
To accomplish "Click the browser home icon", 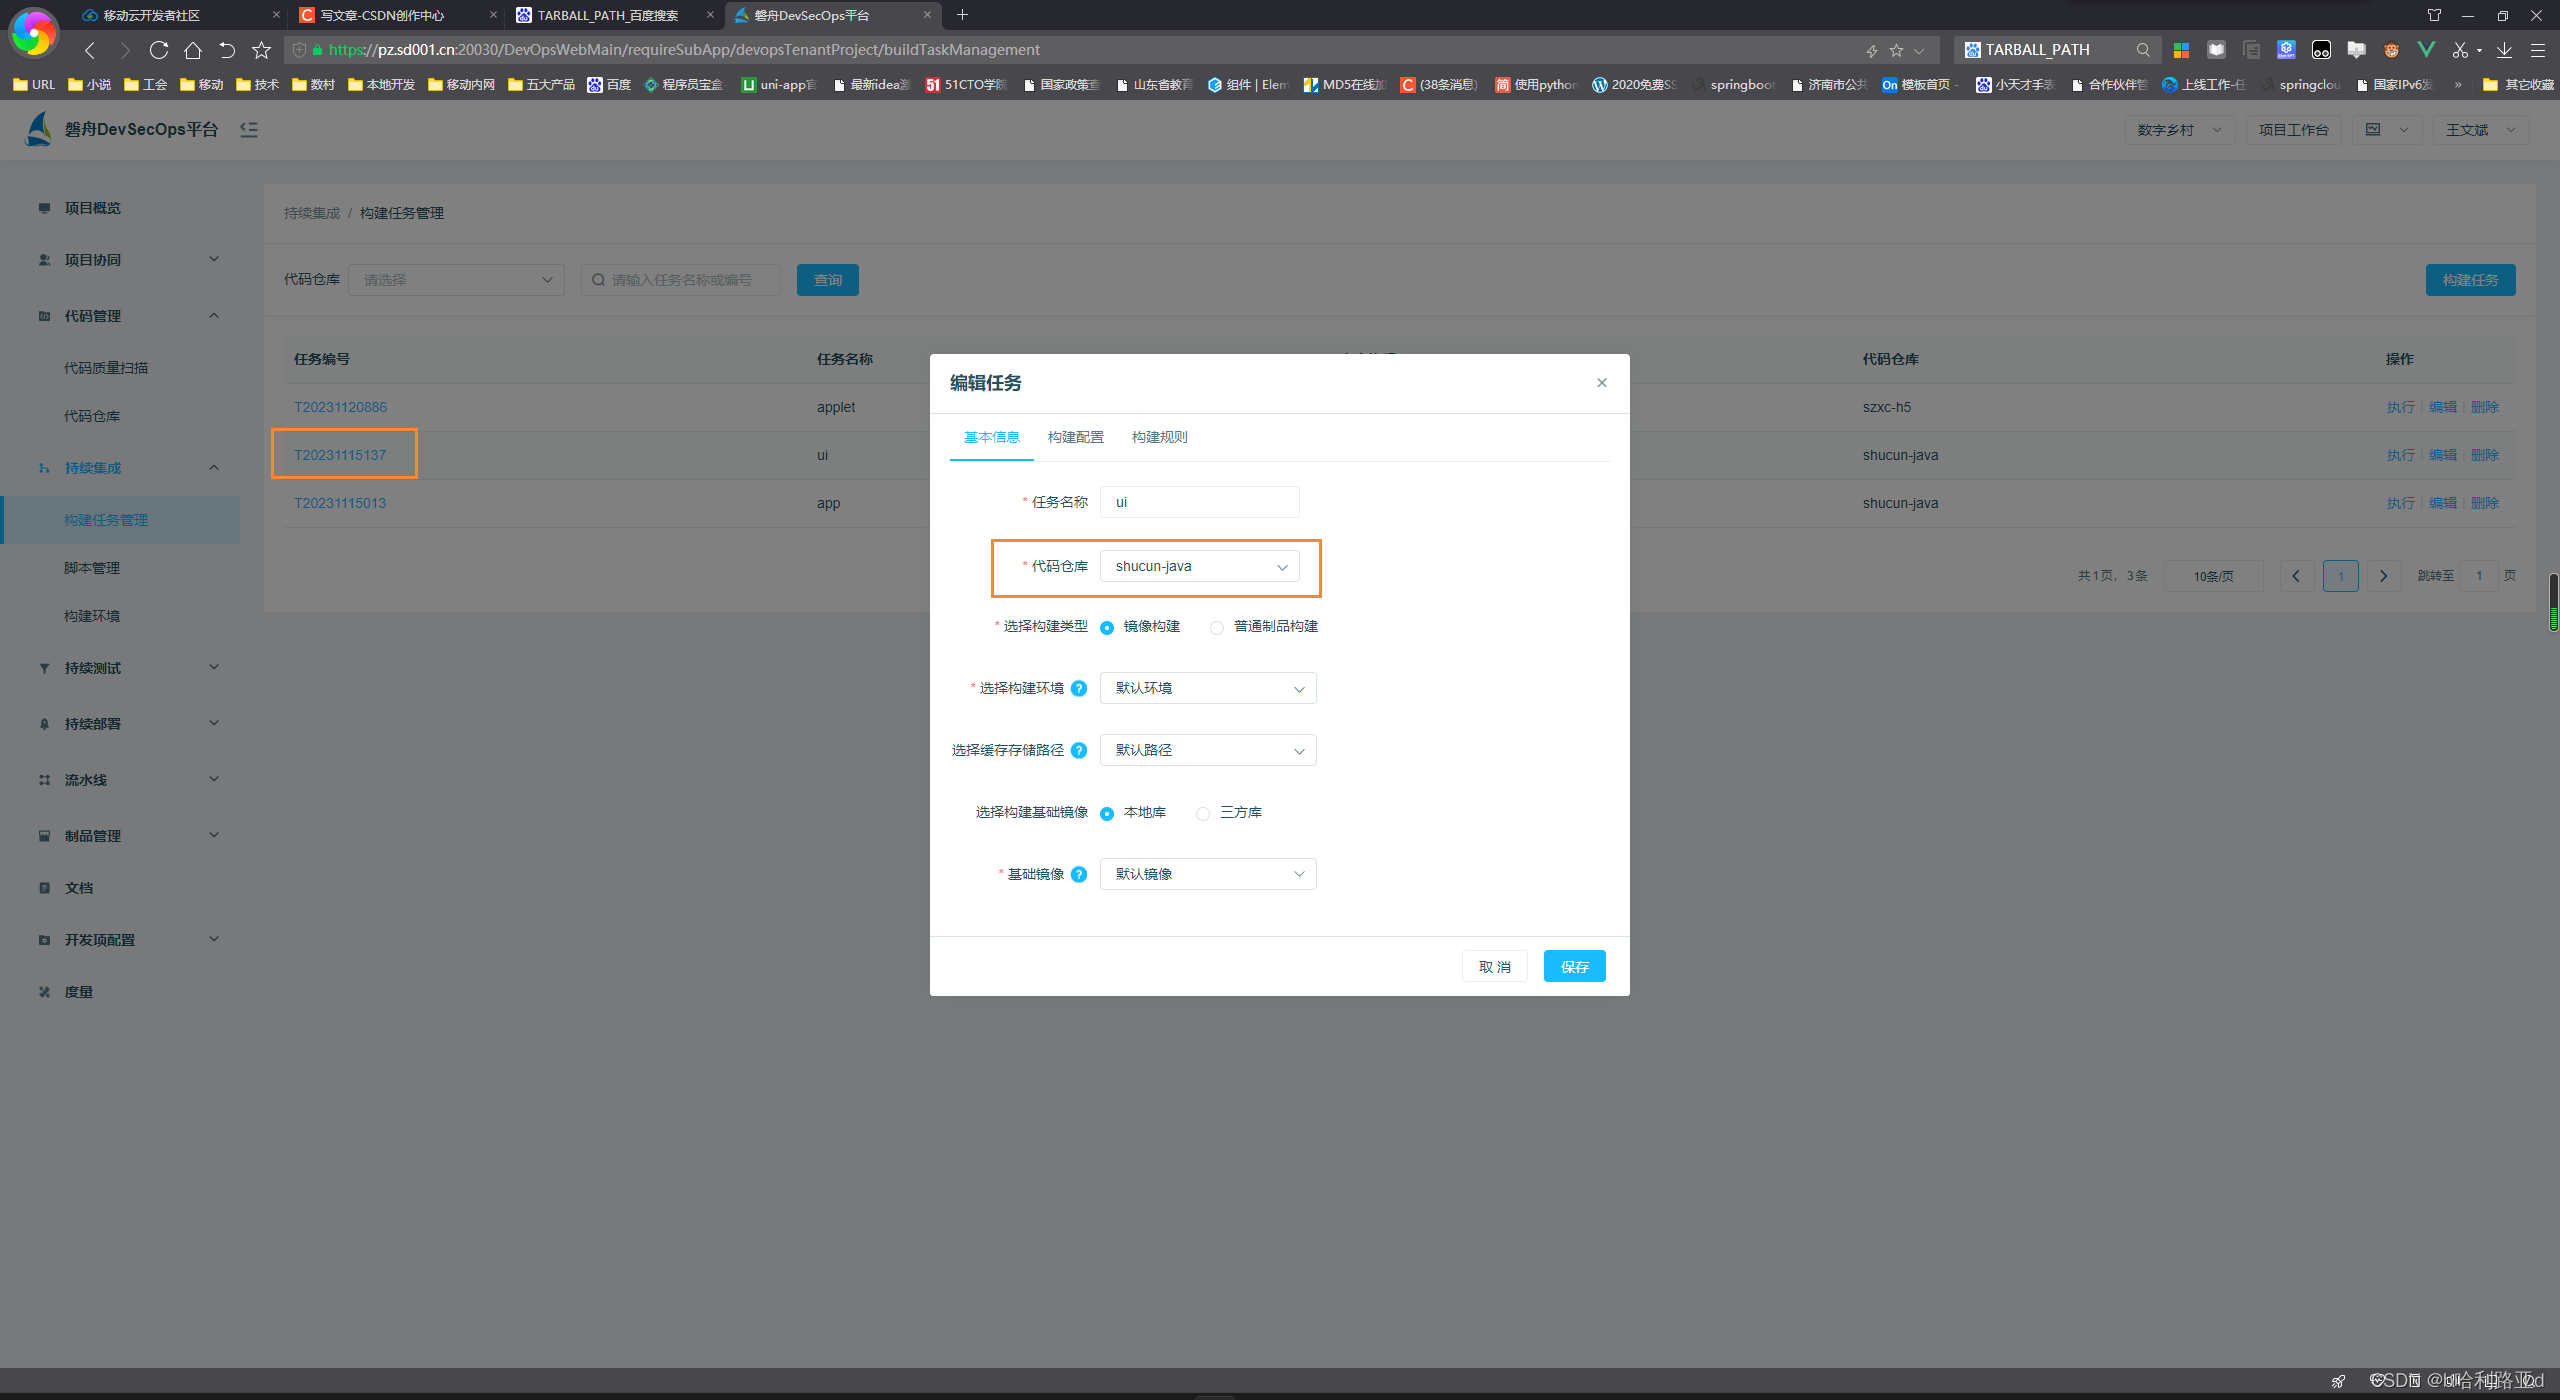I will click(x=192, y=50).
